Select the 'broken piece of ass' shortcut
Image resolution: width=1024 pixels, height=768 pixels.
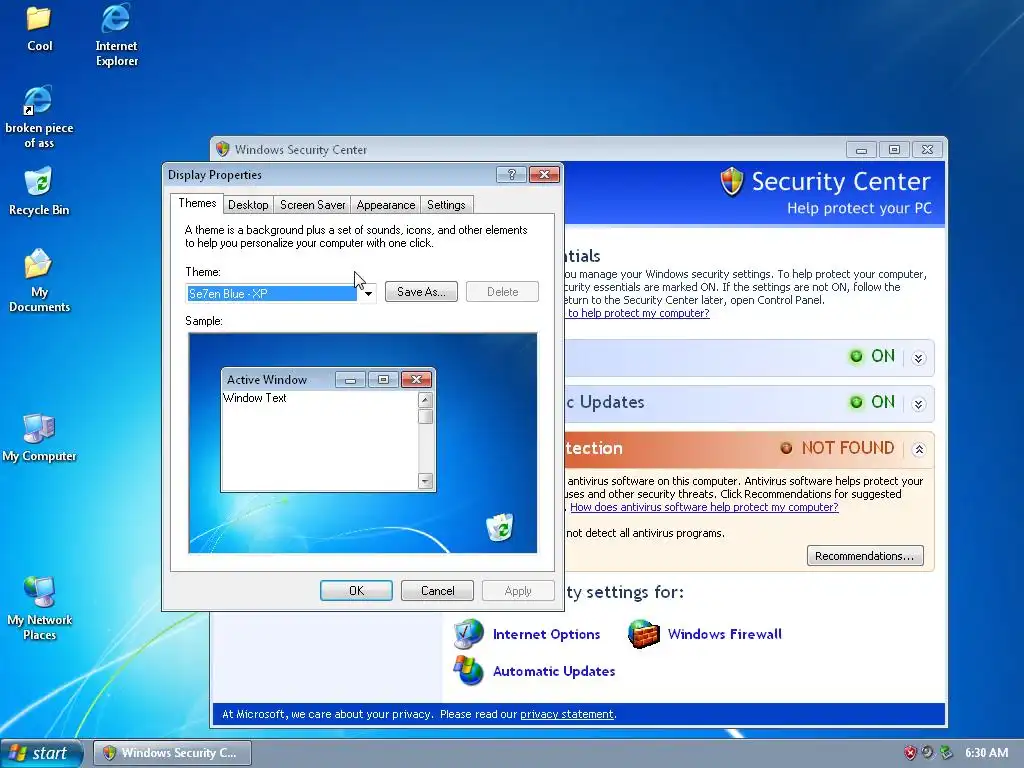tap(39, 116)
